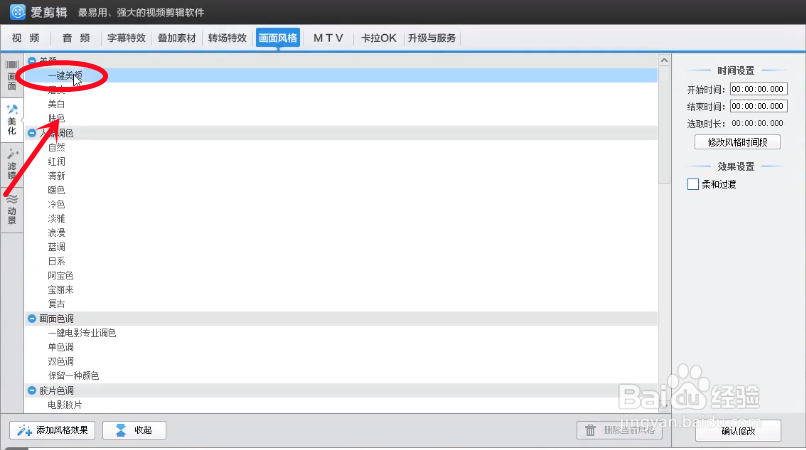Switch to 叠加素材 tab
The width and height of the screenshot is (806, 450).
coord(177,38)
